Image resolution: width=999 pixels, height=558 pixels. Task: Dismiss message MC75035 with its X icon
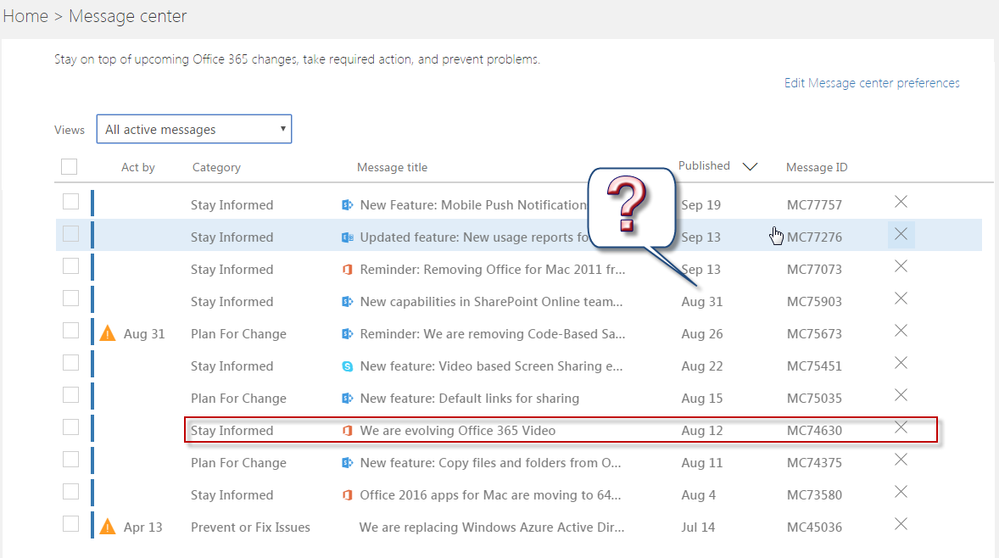[x=901, y=395]
